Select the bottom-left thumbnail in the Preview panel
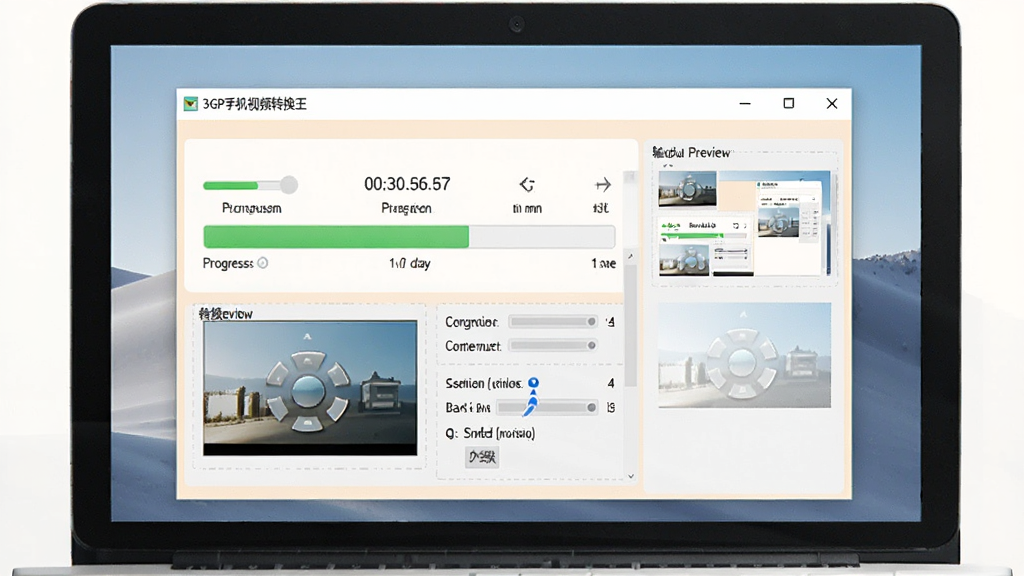 pos(684,259)
